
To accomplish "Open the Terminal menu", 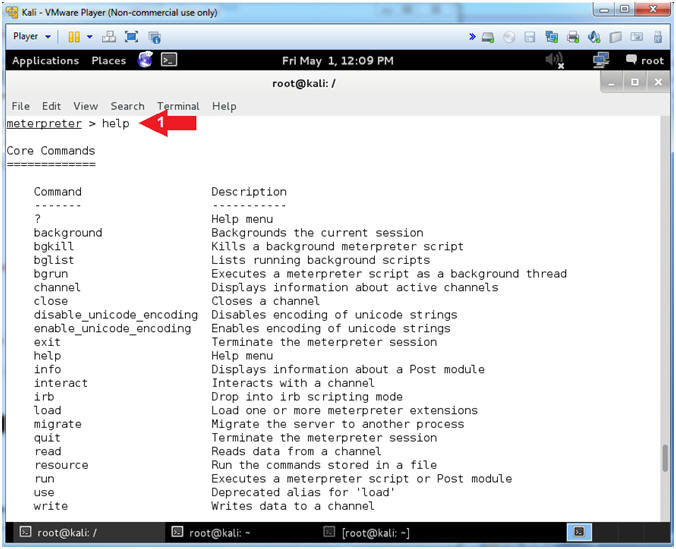I will [178, 106].
